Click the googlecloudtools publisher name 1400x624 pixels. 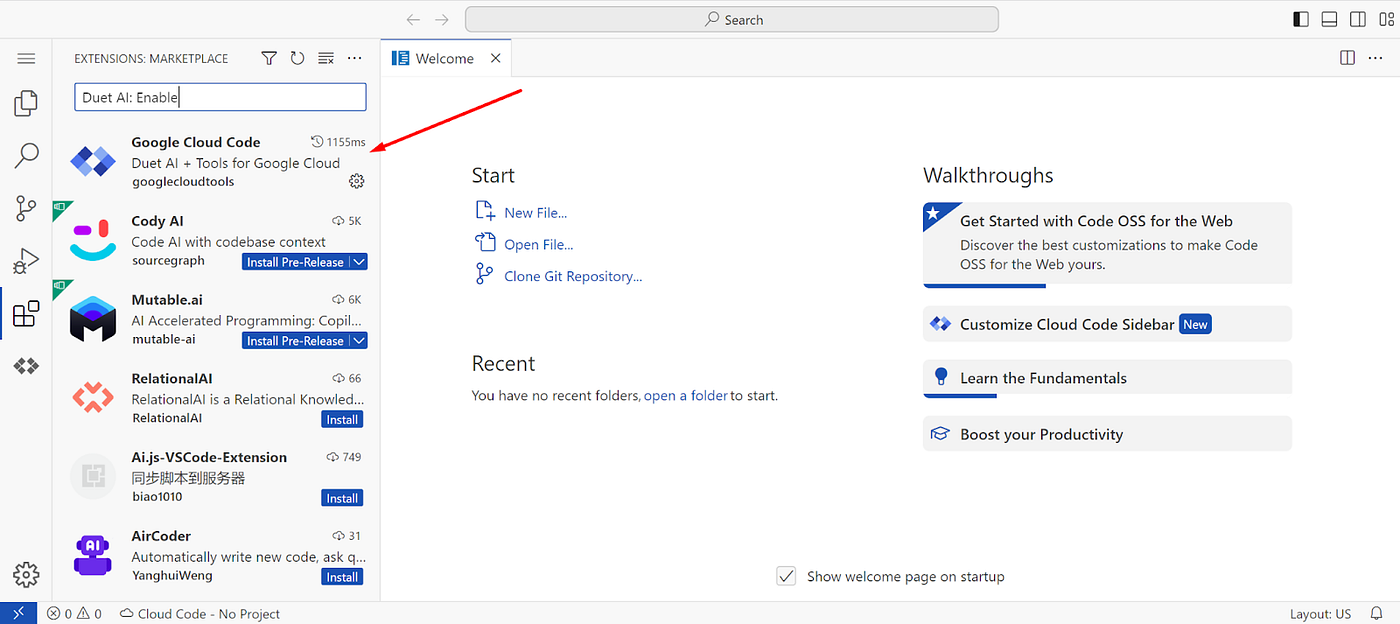[183, 182]
